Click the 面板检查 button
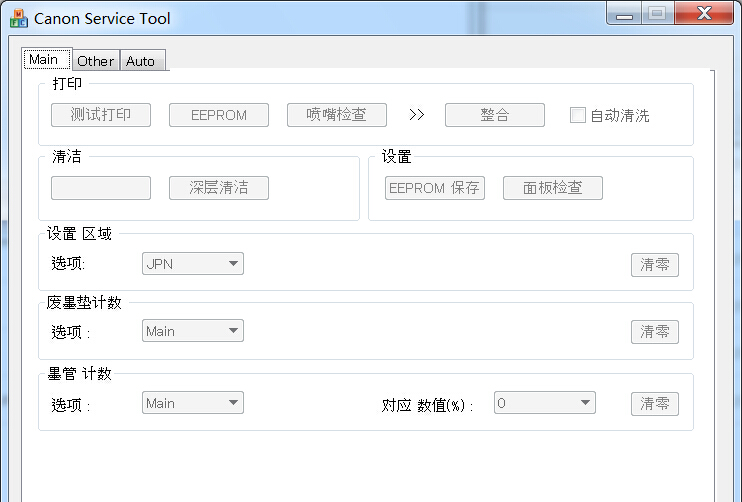The height and width of the screenshot is (502, 742). [x=553, y=188]
